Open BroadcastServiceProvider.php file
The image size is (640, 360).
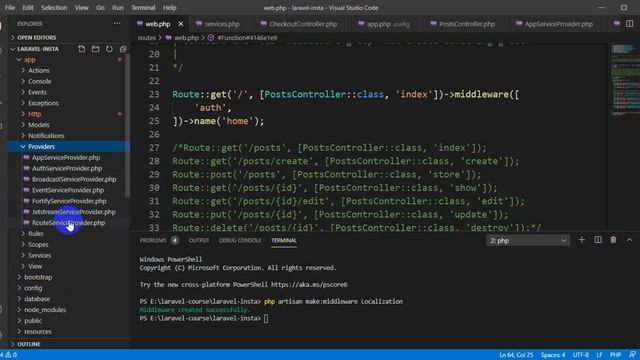74,179
